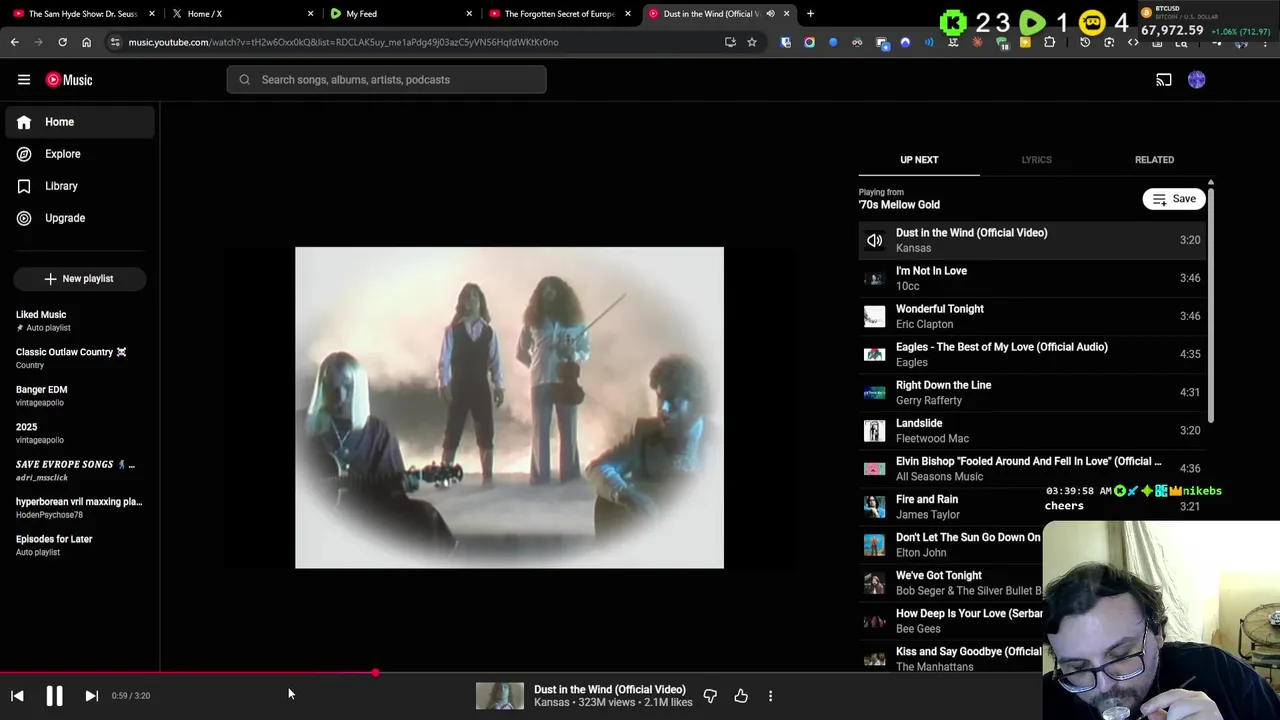This screenshot has width=1280, height=720.
Task: Open the account avatar menu
Action: (1197, 80)
